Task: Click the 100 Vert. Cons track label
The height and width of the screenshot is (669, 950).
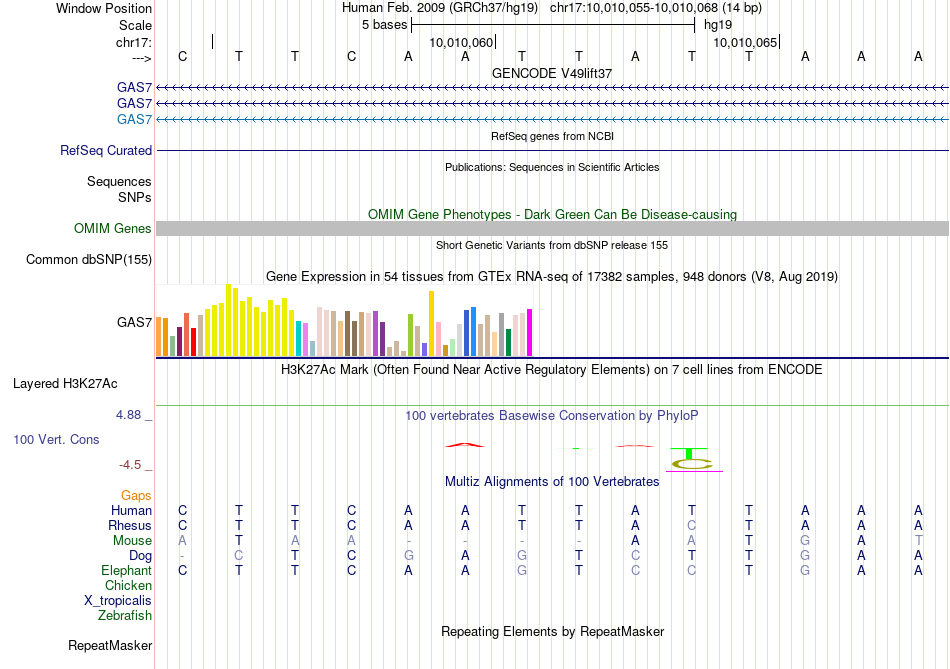Action: pyautogui.click(x=56, y=440)
